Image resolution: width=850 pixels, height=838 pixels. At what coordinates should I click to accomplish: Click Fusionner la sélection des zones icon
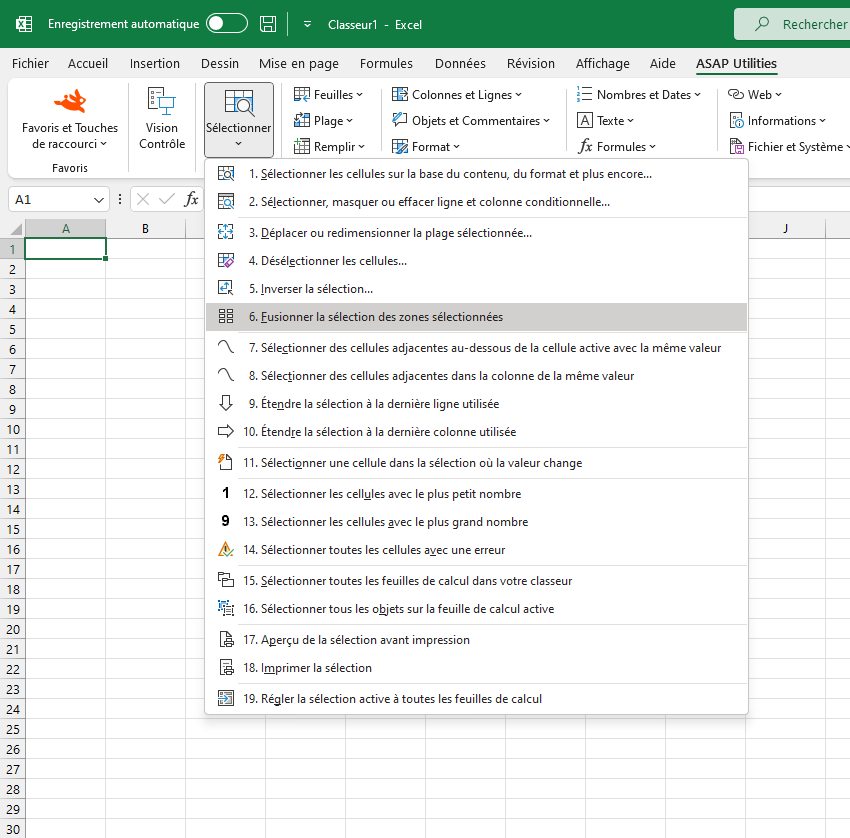click(x=226, y=316)
